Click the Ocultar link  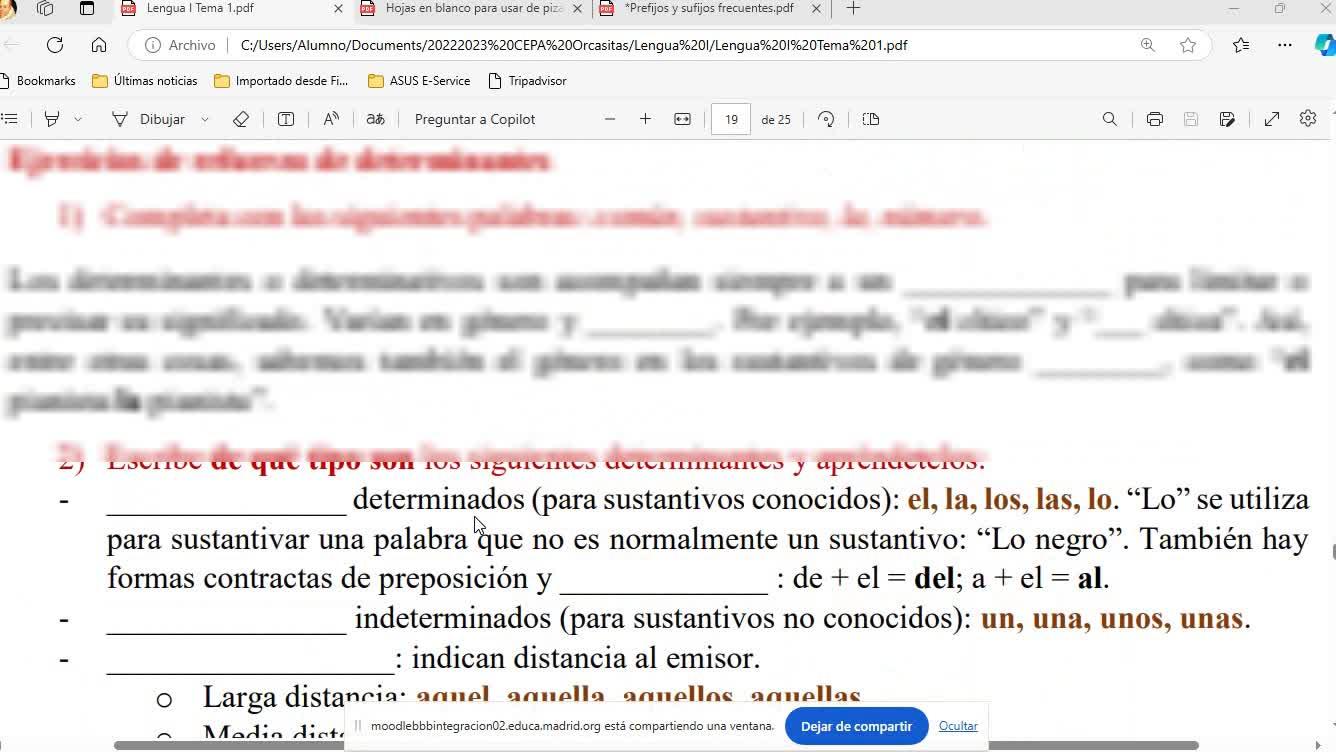(x=958, y=726)
